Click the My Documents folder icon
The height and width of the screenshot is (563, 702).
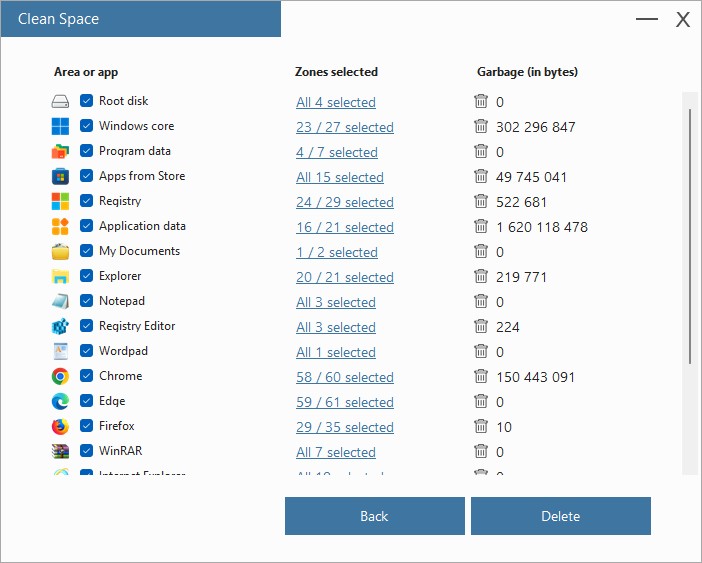(x=60, y=252)
